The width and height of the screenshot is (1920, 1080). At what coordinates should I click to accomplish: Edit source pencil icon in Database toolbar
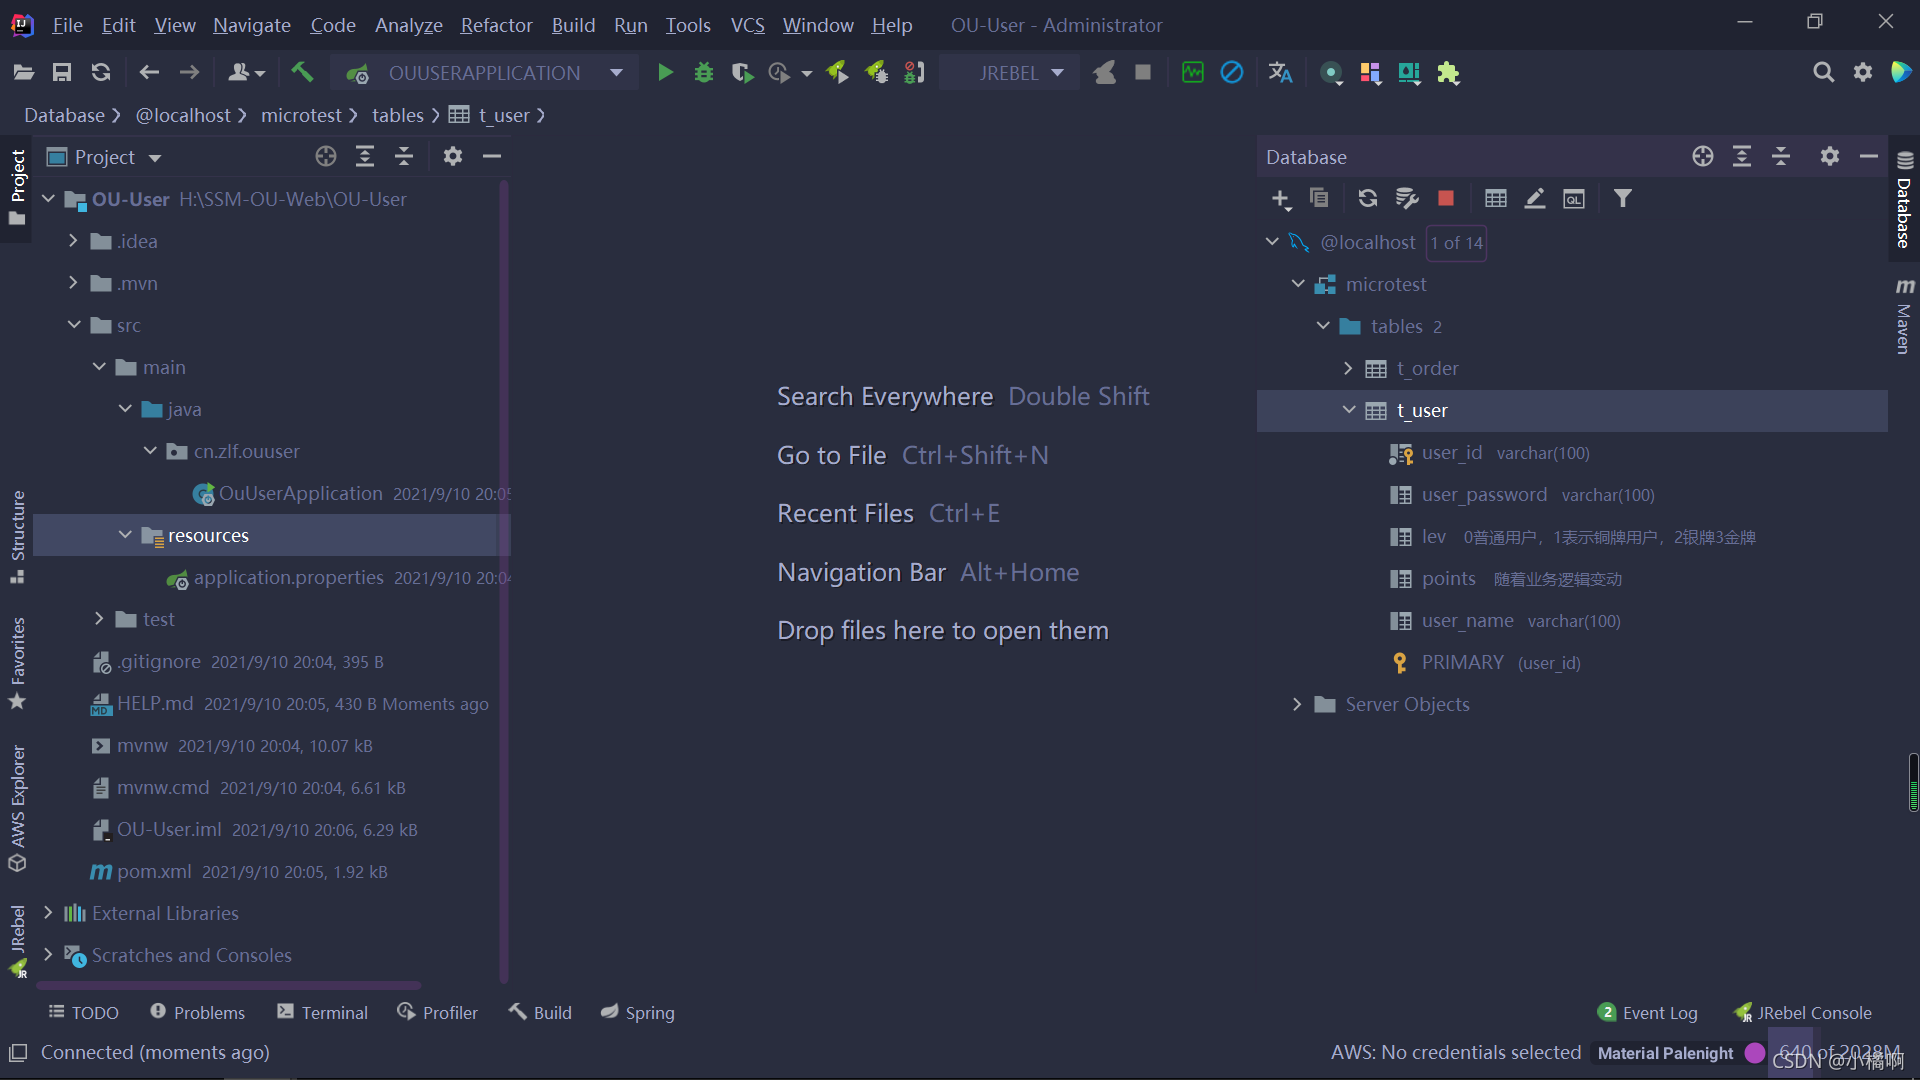tap(1535, 198)
